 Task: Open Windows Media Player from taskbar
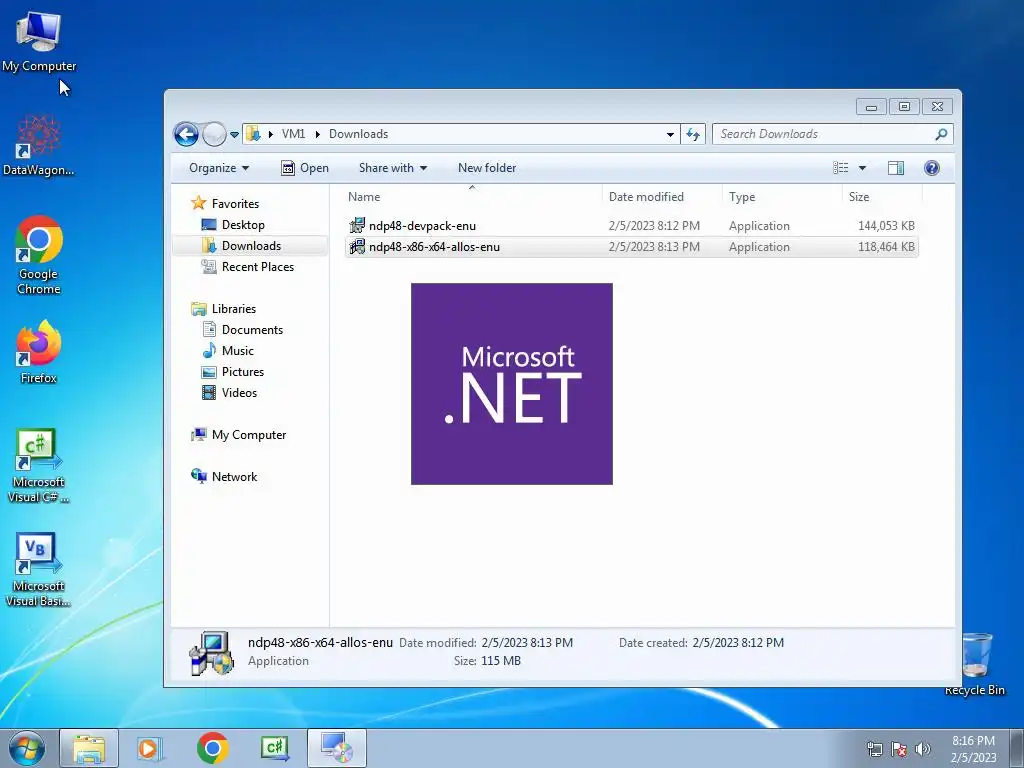coord(150,748)
